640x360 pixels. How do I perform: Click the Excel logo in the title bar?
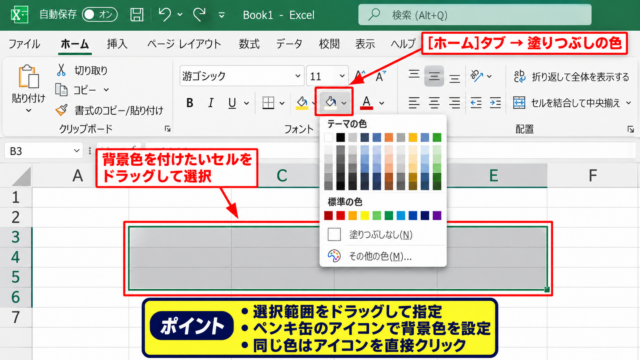pyautogui.click(x=19, y=15)
